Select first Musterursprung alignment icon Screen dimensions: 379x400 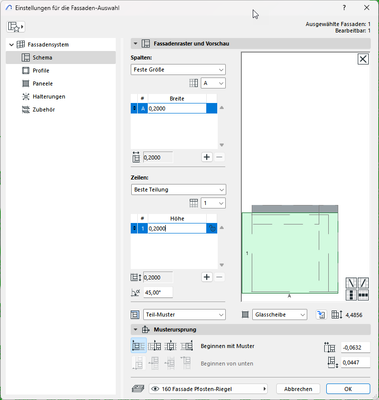[x=139, y=346]
